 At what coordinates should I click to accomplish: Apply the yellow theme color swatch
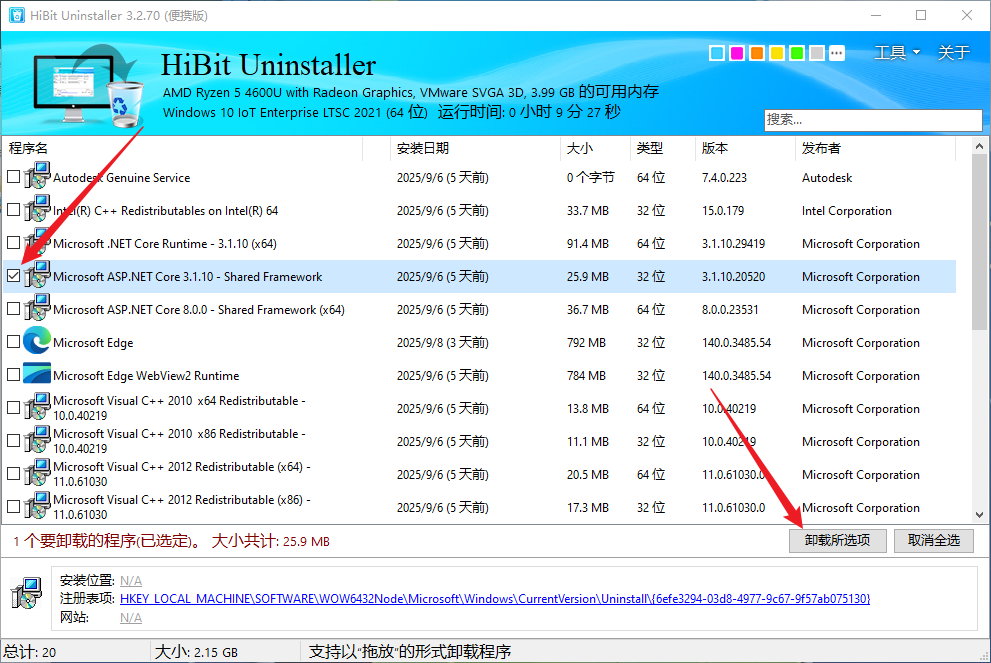click(777, 53)
